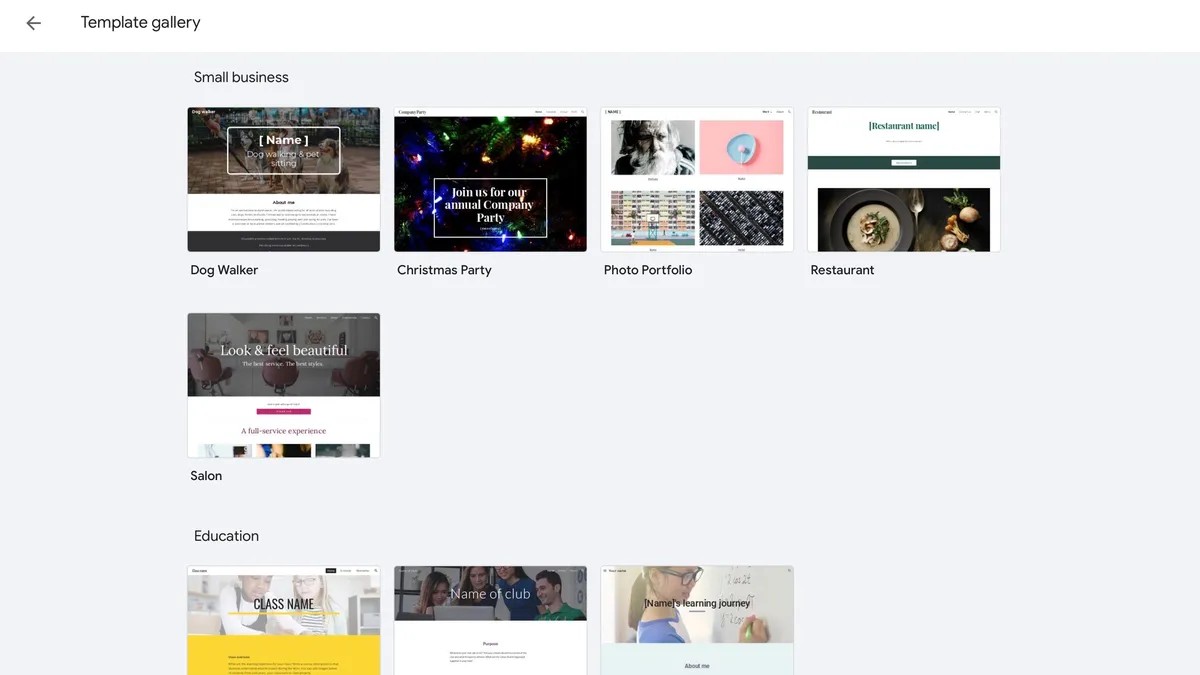Image resolution: width=1200 pixels, height=675 pixels.
Task: Click the old man portrait in Photo Portfolio
Action: point(652,147)
